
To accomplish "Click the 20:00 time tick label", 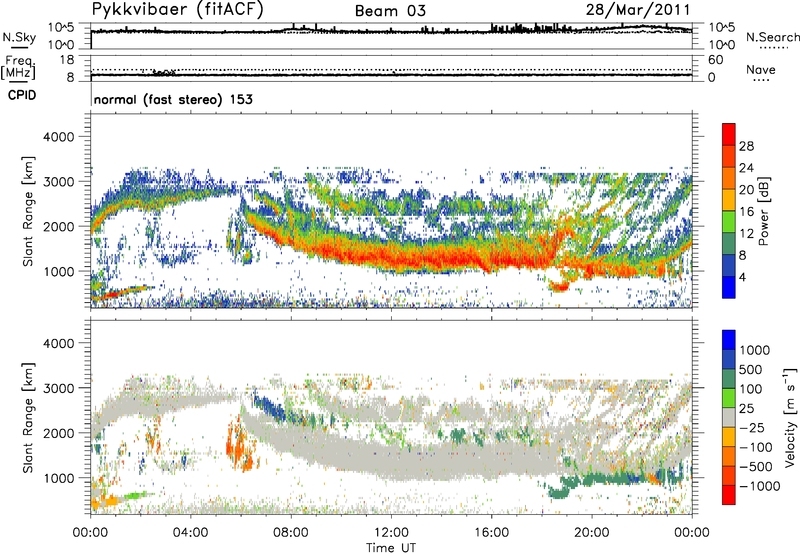I will pyautogui.click(x=591, y=533).
